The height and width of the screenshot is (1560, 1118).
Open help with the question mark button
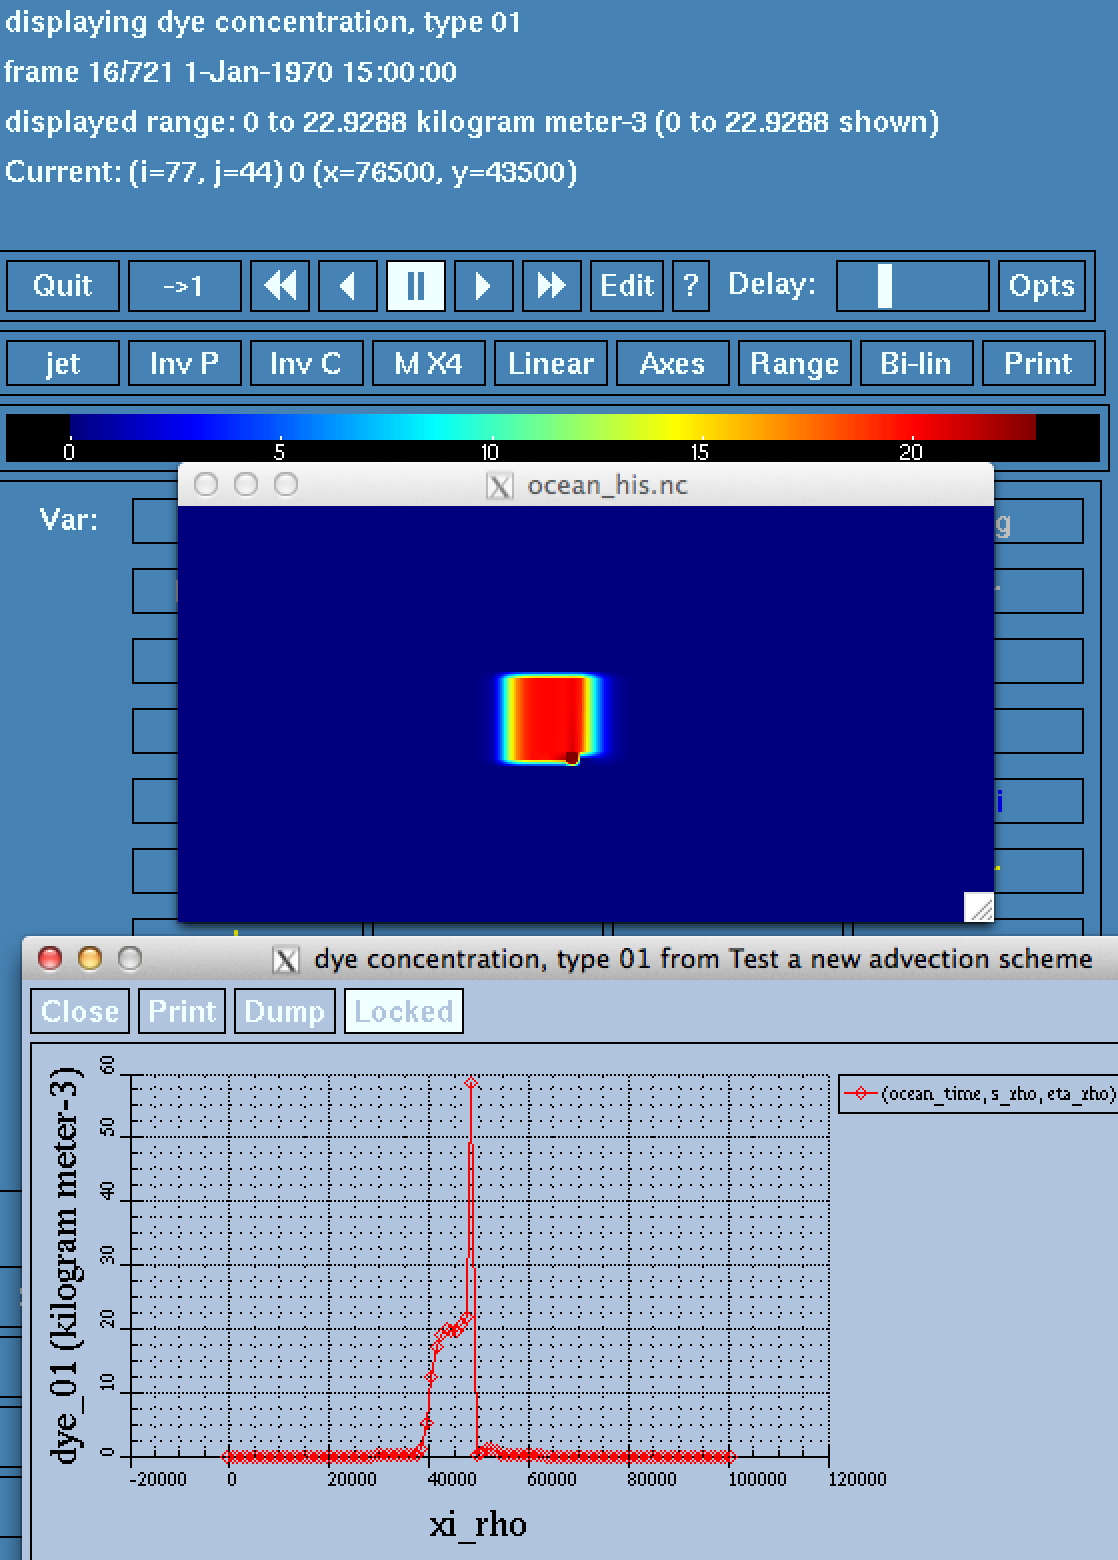[690, 286]
